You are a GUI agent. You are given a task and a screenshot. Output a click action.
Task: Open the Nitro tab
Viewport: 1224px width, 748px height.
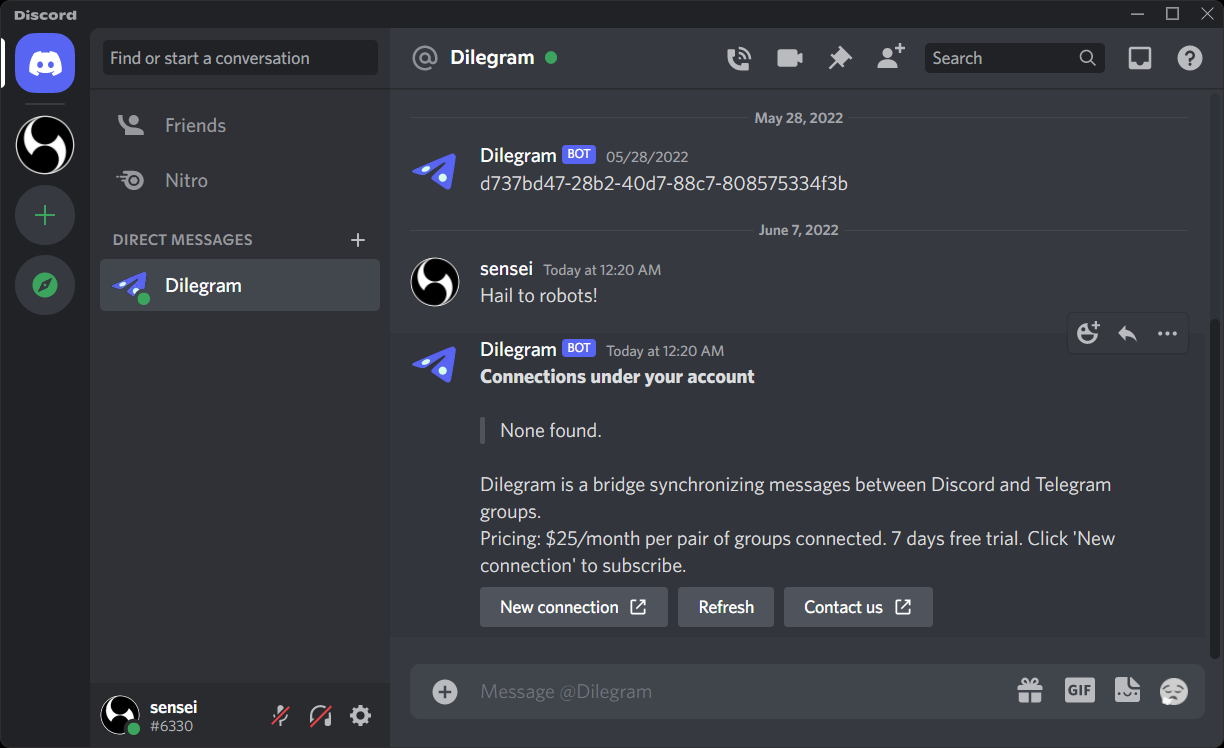[x=240, y=181]
